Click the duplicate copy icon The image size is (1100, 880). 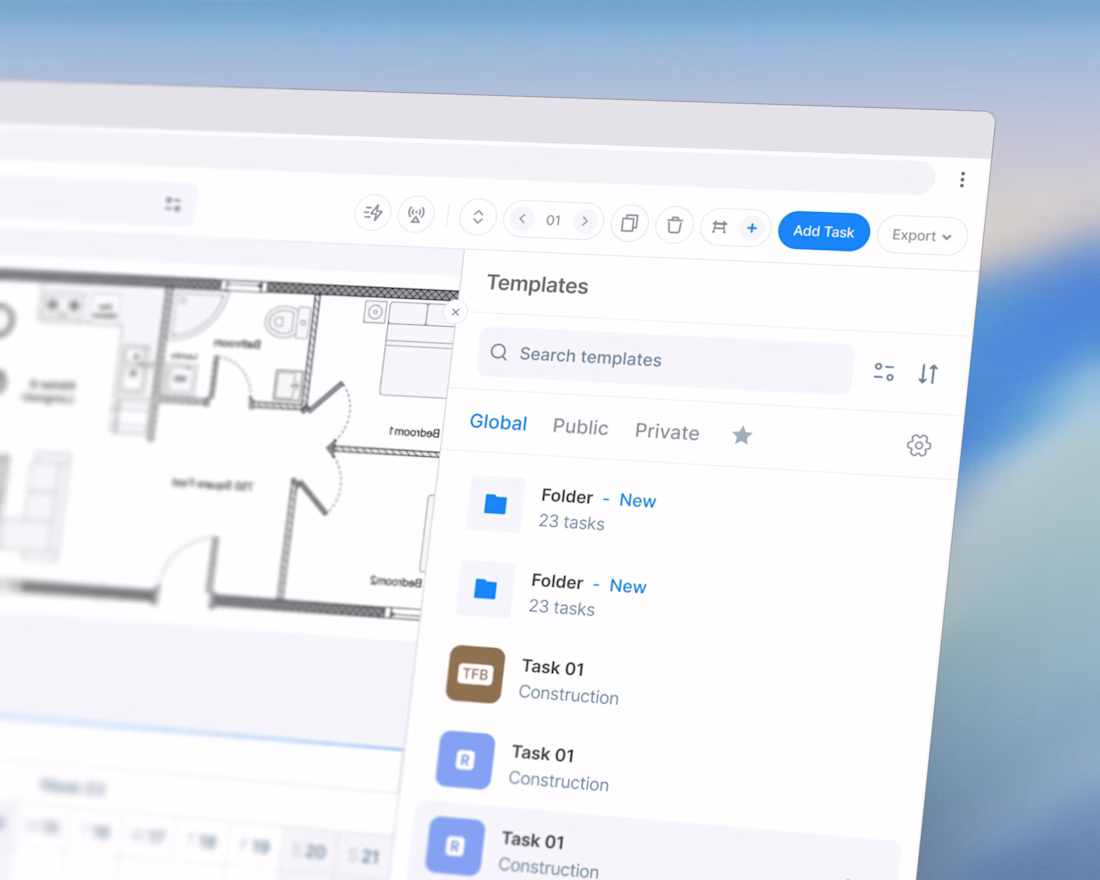629,224
